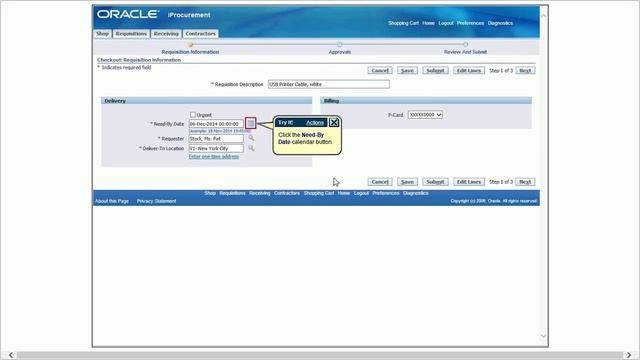The image size is (640, 360).
Task: Open the Actions link in tooltip
Action: point(315,122)
